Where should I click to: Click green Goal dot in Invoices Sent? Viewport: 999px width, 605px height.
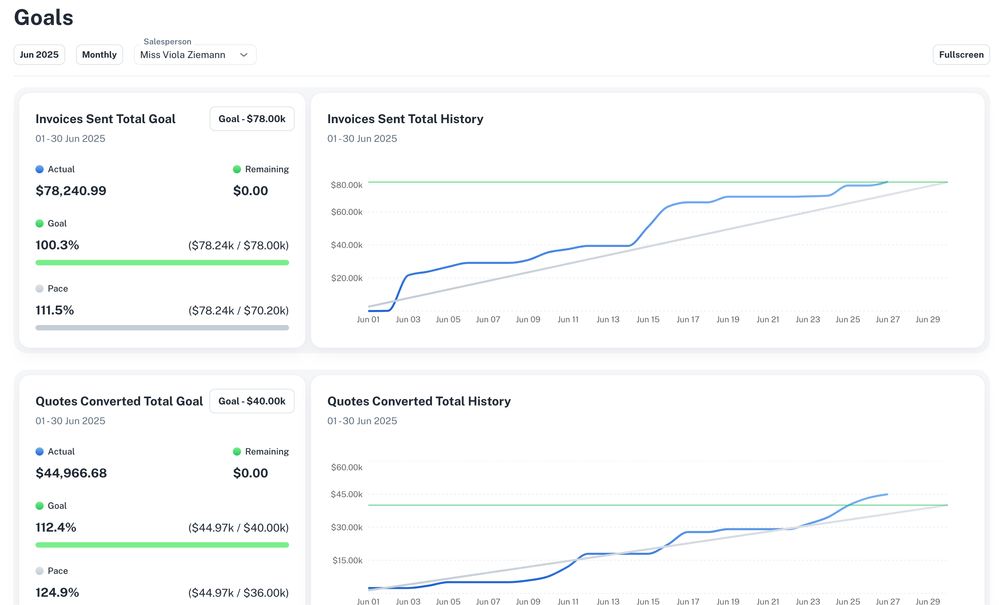[40, 224]
